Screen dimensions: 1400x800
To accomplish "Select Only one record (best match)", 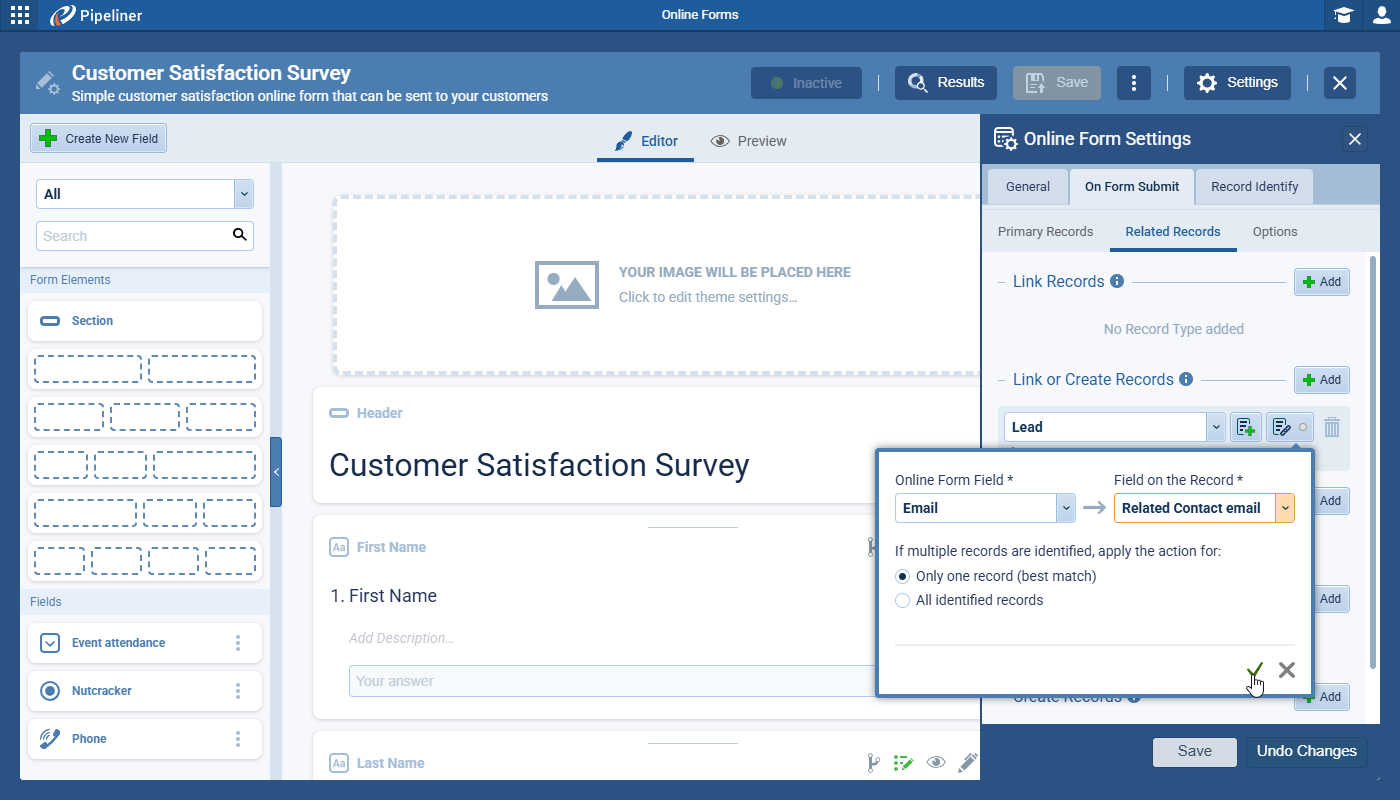I will (903, 576).
